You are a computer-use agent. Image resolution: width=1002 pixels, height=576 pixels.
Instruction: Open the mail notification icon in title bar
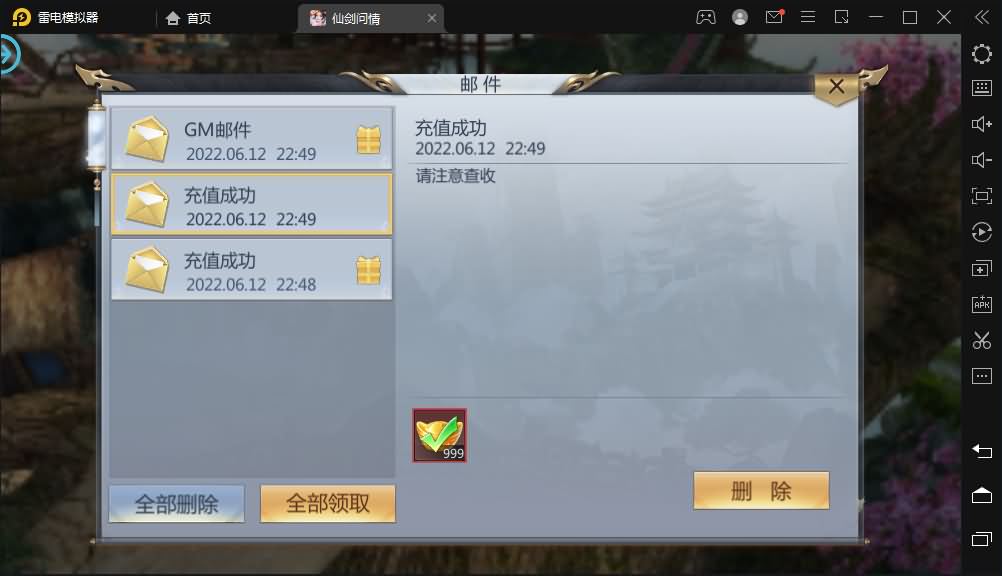pyautogui.click(x=774, y=17)
